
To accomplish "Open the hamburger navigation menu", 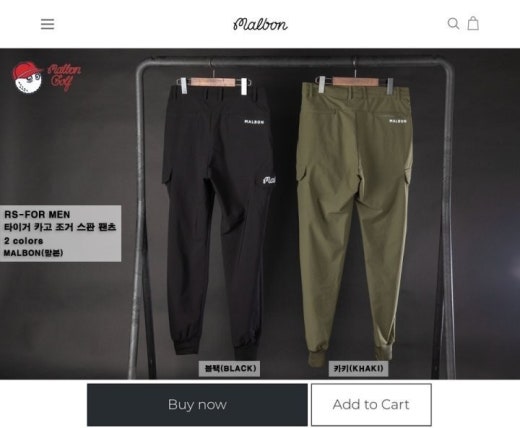I will (x=47, y=24).
